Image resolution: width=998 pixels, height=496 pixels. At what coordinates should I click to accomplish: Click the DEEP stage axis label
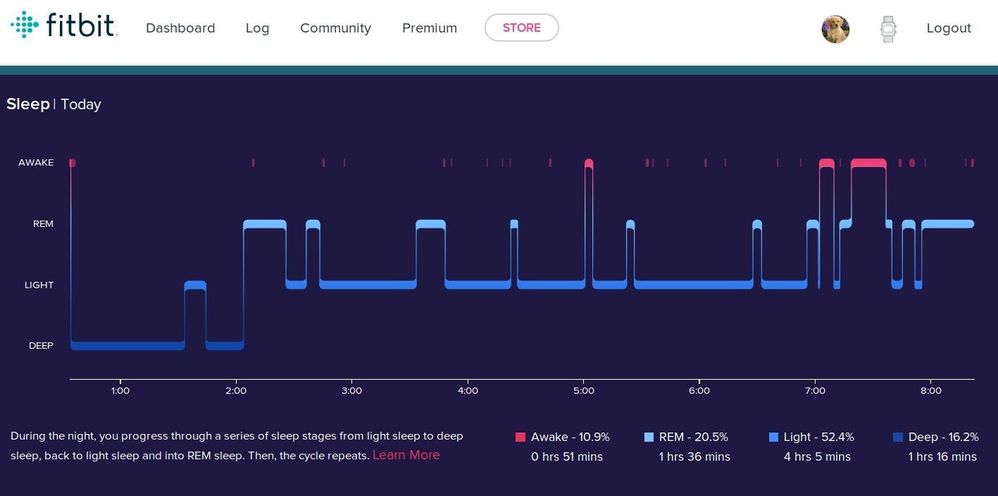(x=41, y=346)
